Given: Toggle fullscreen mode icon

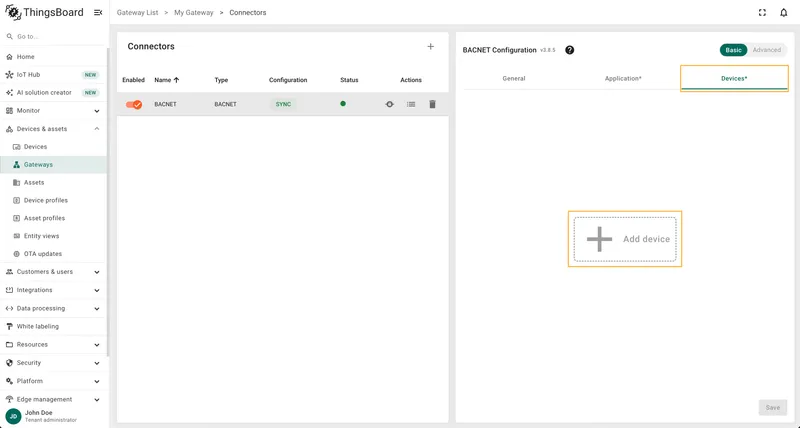Looking at the screenshot, I should pos(762,13).
